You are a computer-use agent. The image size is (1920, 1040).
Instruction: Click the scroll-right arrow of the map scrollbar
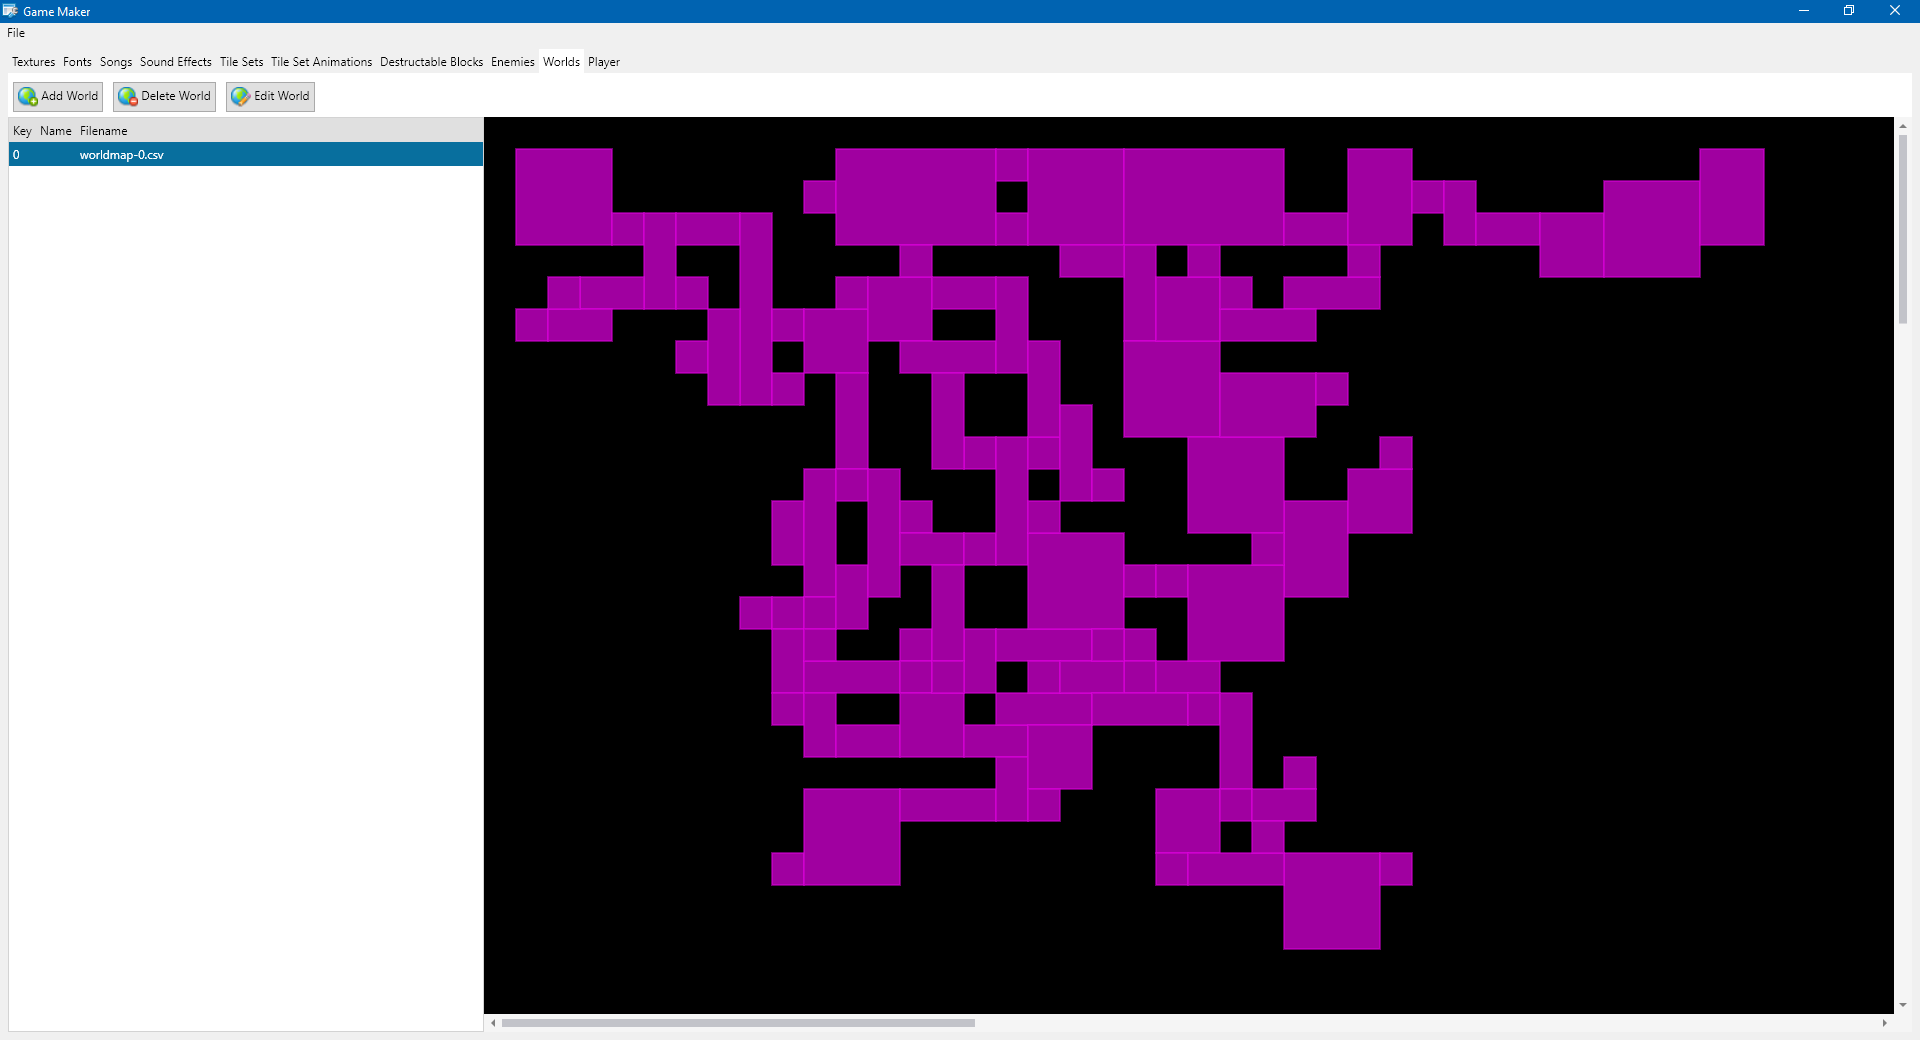[1885, 1023]
